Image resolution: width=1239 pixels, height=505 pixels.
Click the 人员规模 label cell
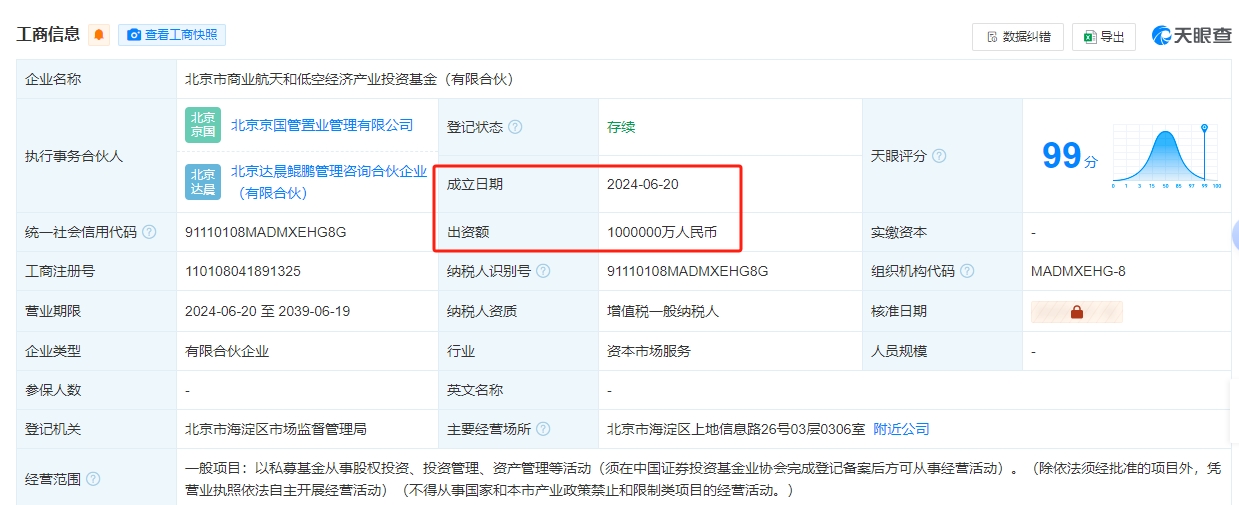[942, 351]
